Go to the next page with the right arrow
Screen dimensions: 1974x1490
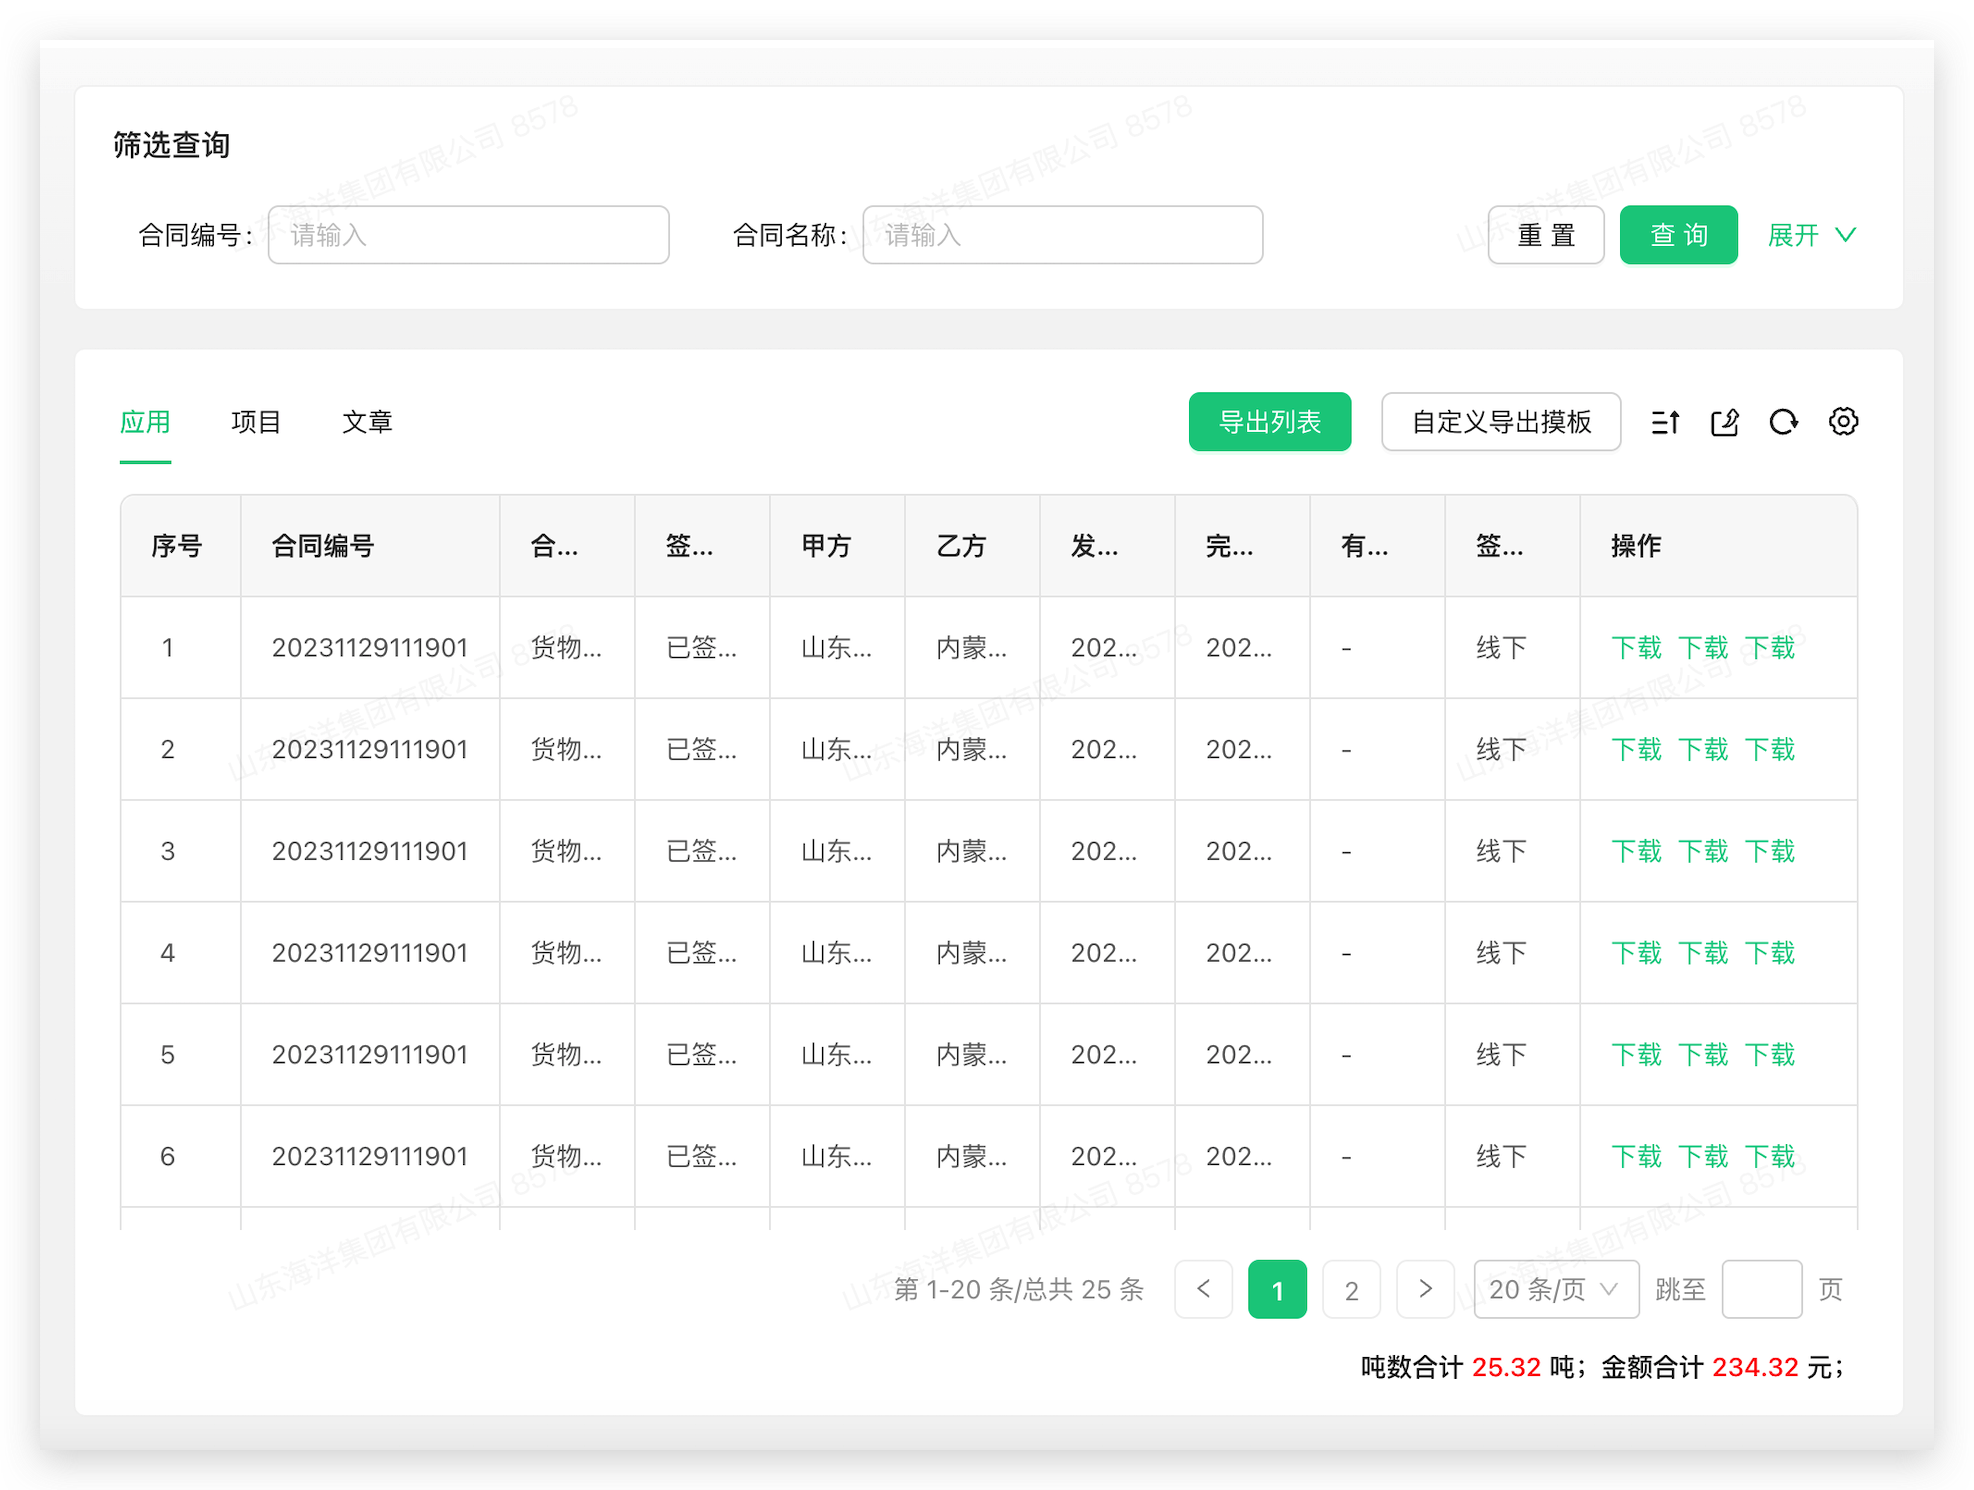click(1425, 1289)
